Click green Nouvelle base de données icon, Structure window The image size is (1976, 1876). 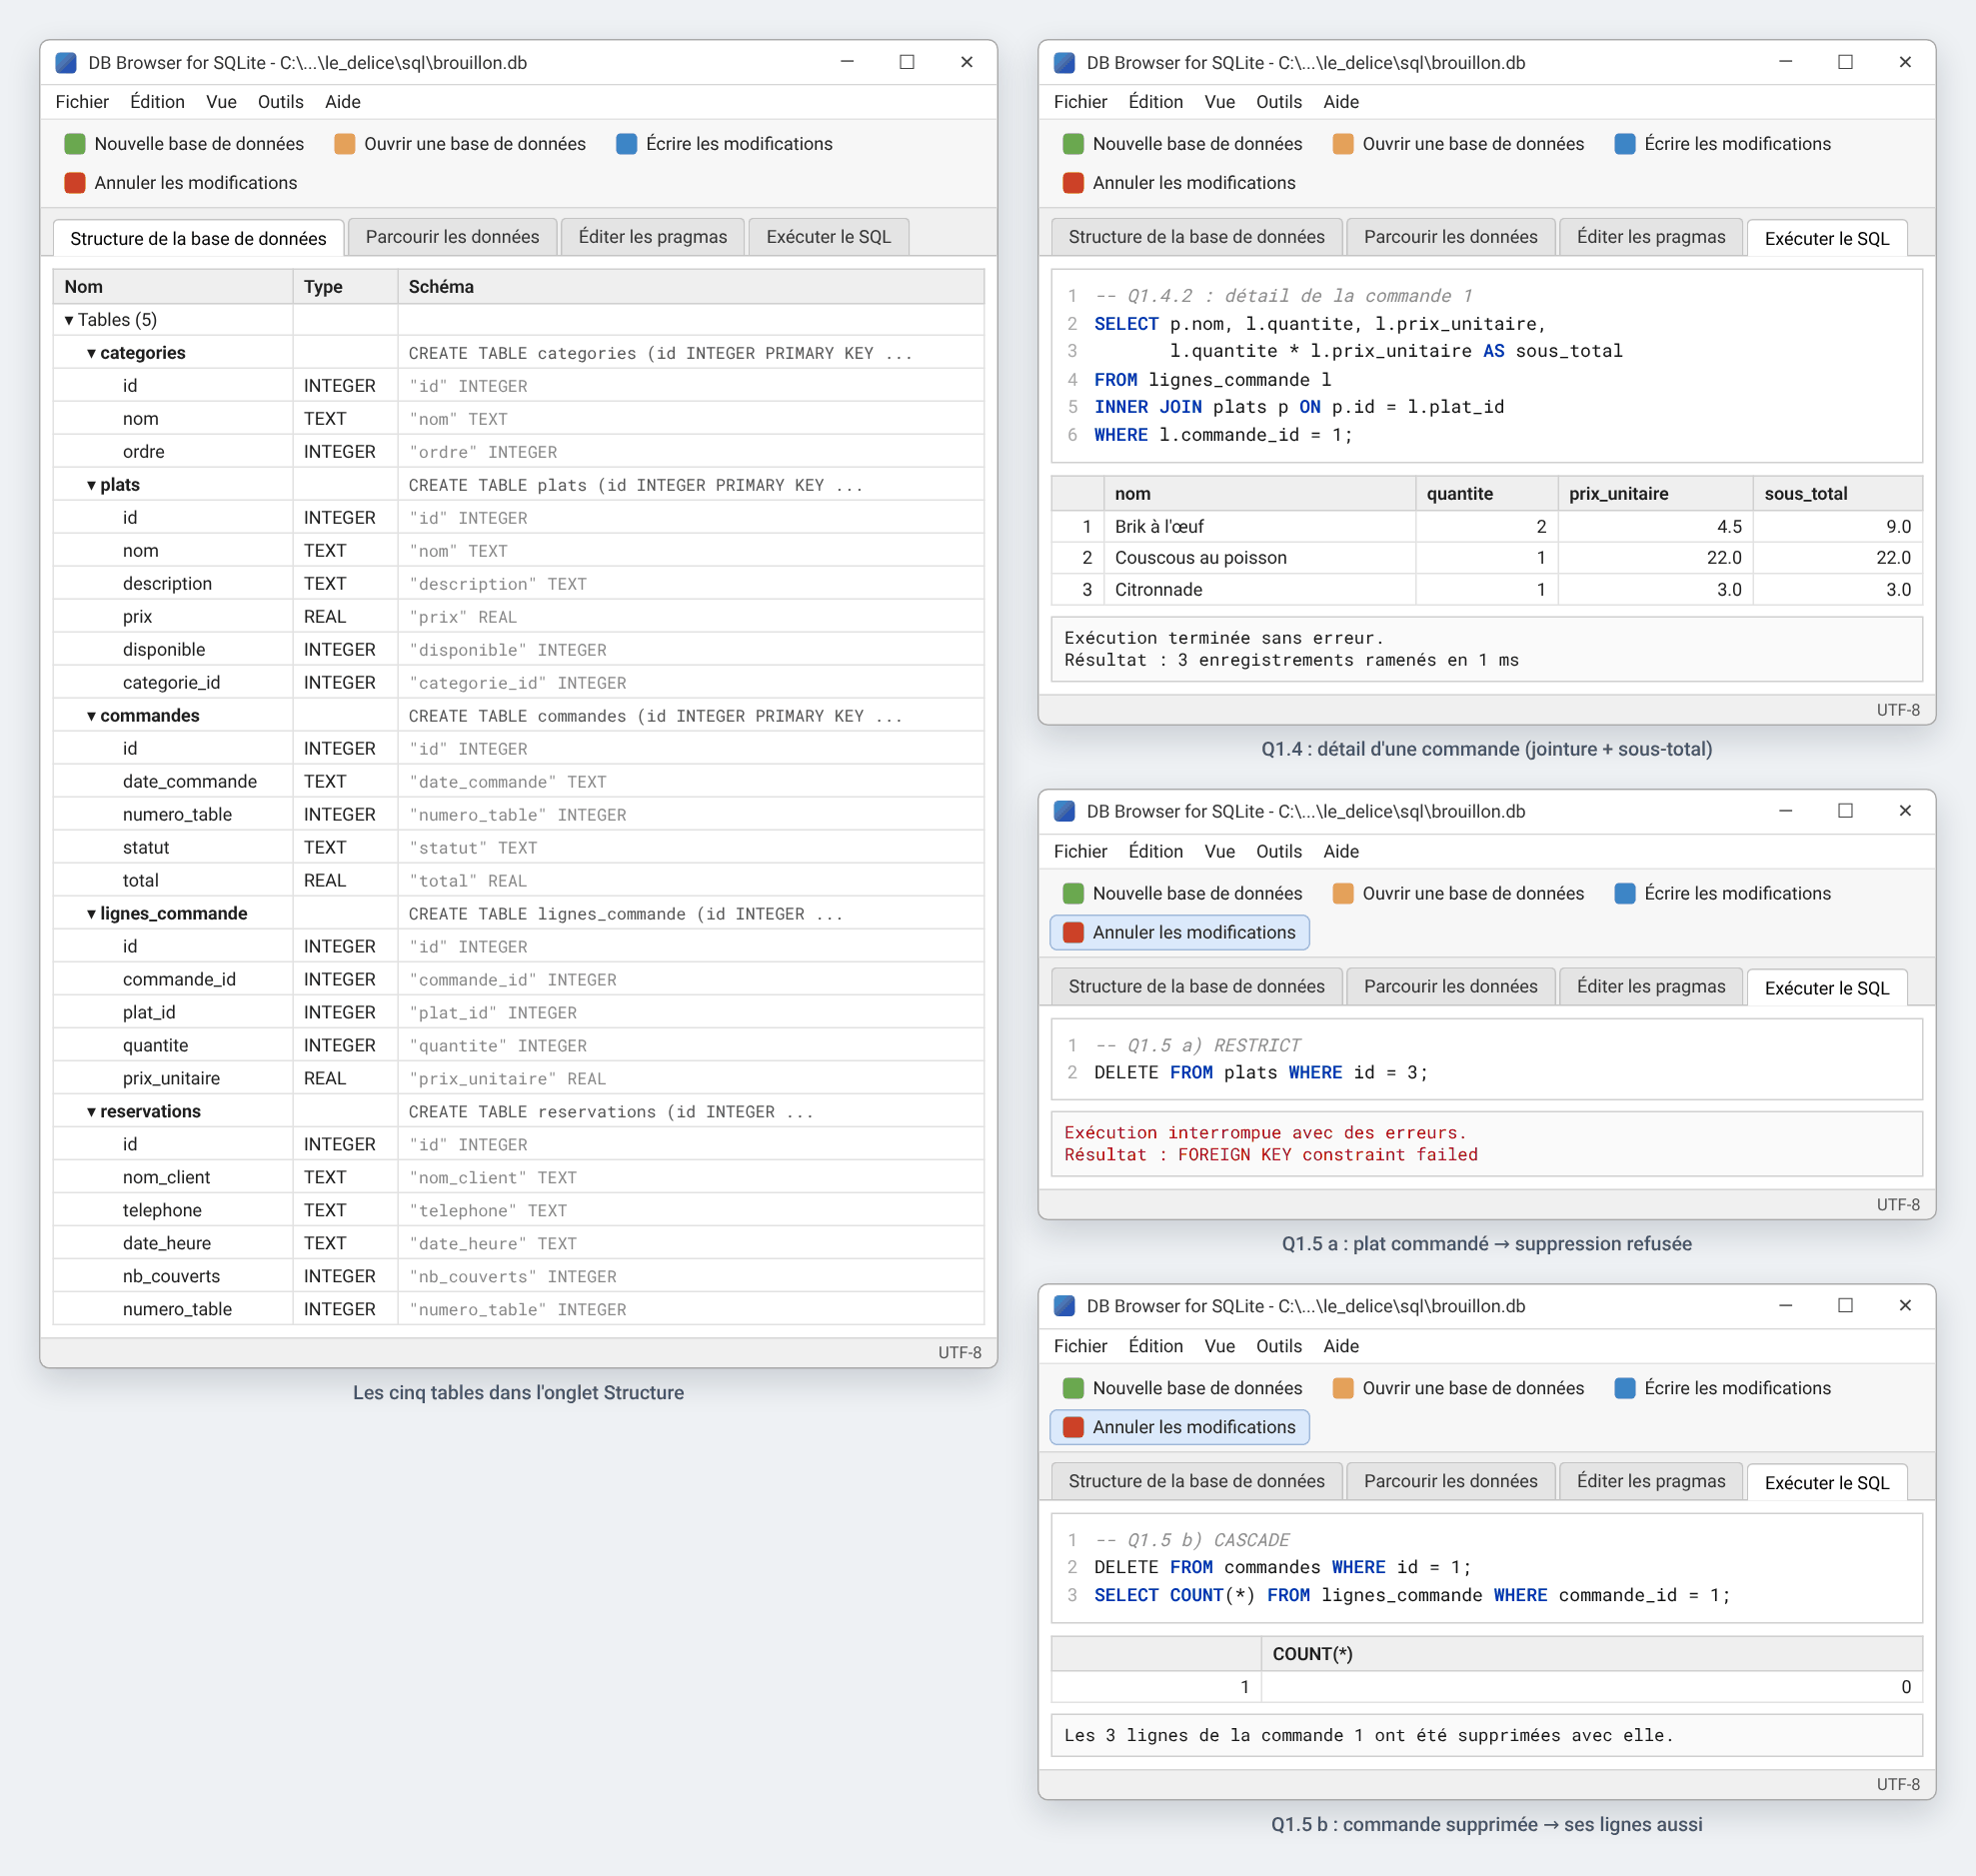point(74,144)
